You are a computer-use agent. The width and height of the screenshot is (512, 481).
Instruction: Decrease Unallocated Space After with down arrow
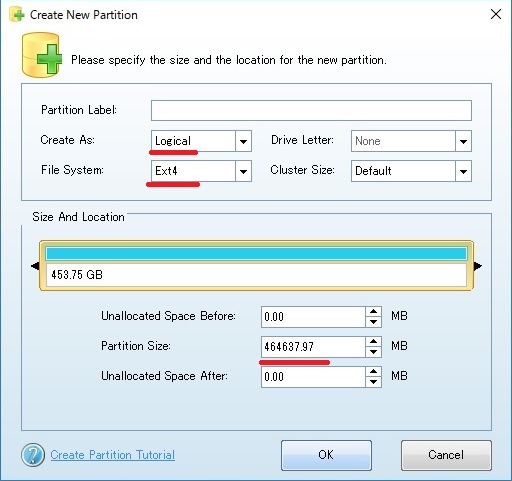click(x=373, y=382)
